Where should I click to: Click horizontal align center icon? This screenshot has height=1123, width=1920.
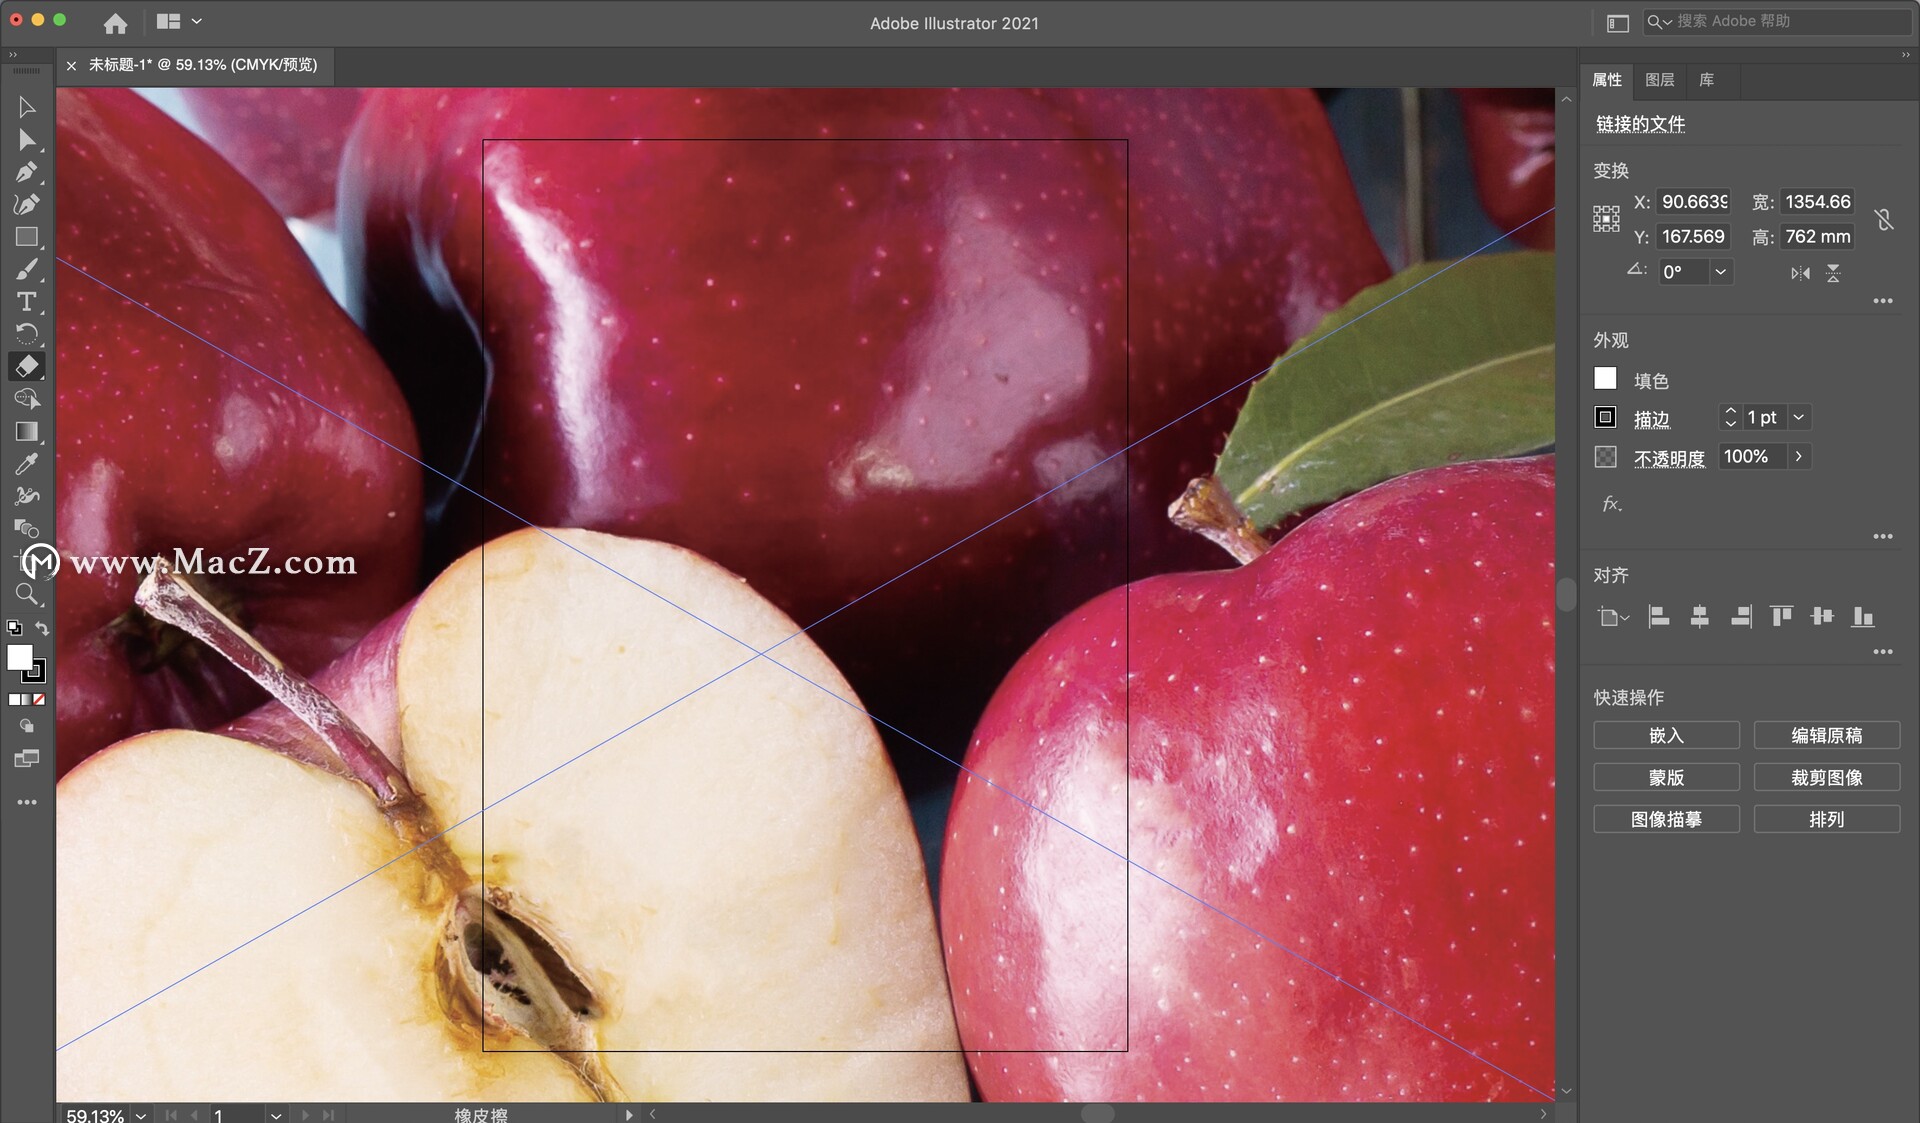1699,617
